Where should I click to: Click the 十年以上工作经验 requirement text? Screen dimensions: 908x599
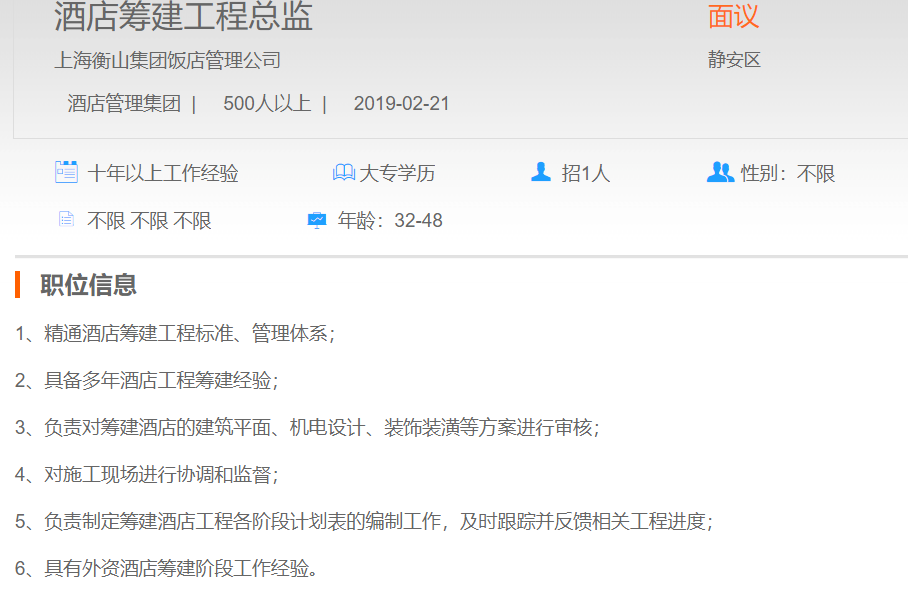point(163,173)
